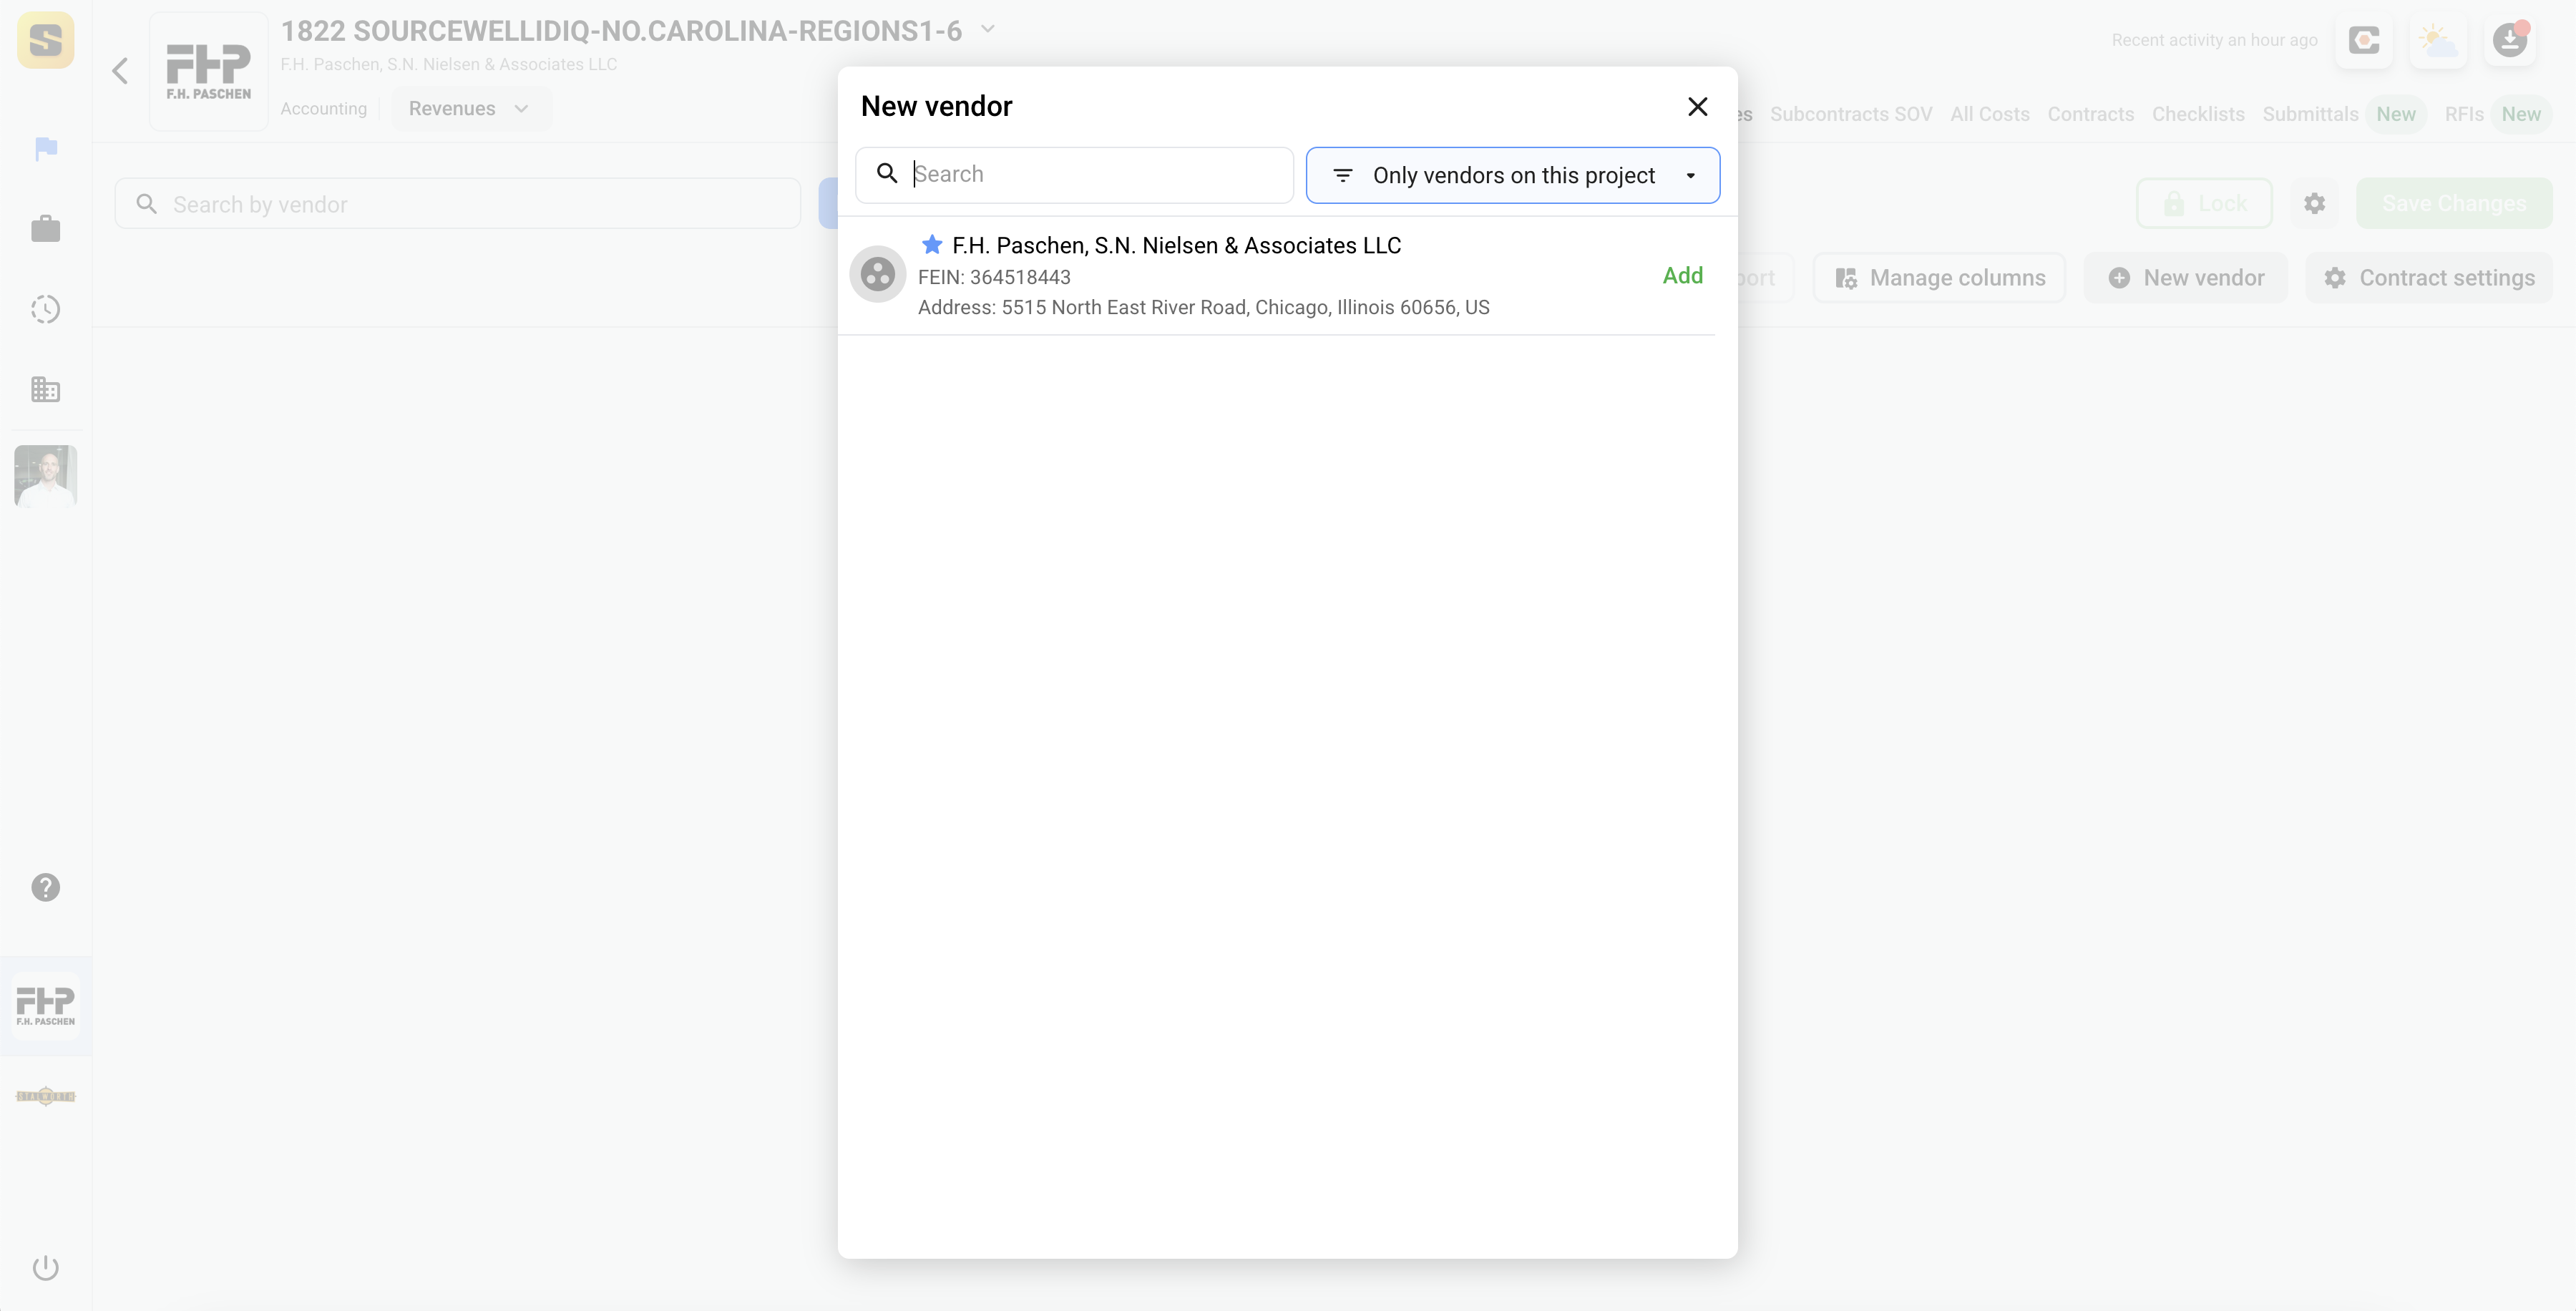Open the settings gear next to Lock

point(2314,204)
